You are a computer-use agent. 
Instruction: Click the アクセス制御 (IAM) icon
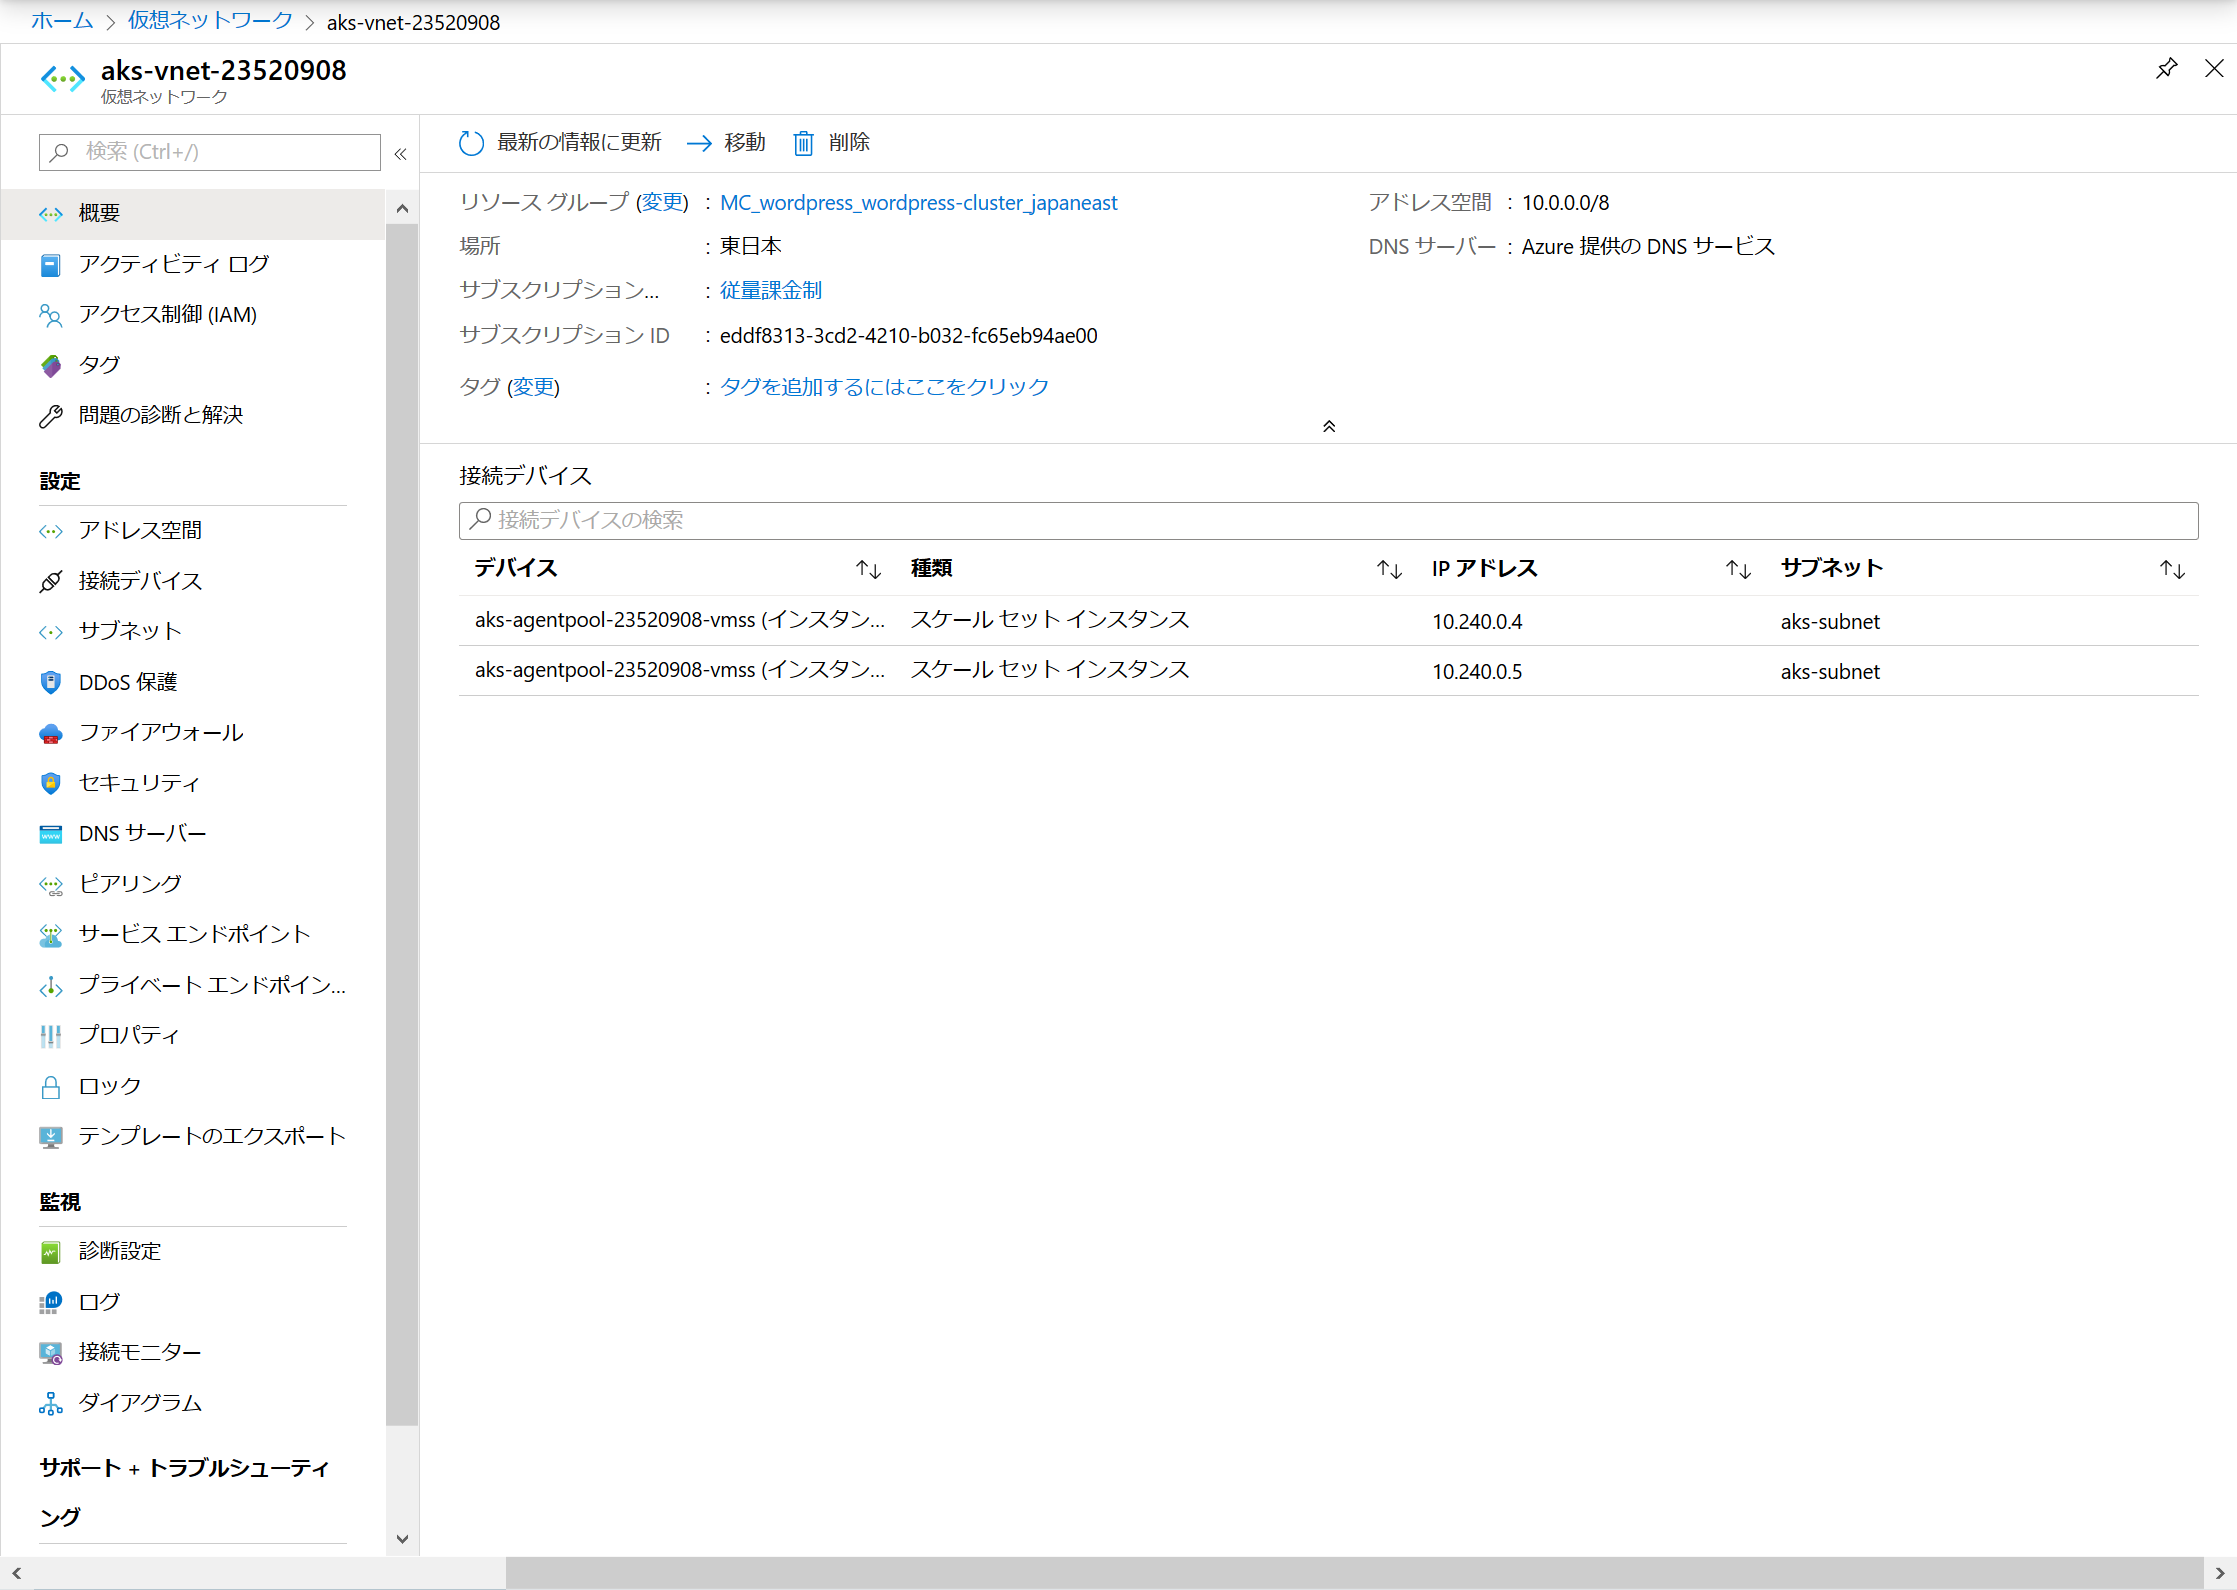pyautogui.click(x=51, y=315)
